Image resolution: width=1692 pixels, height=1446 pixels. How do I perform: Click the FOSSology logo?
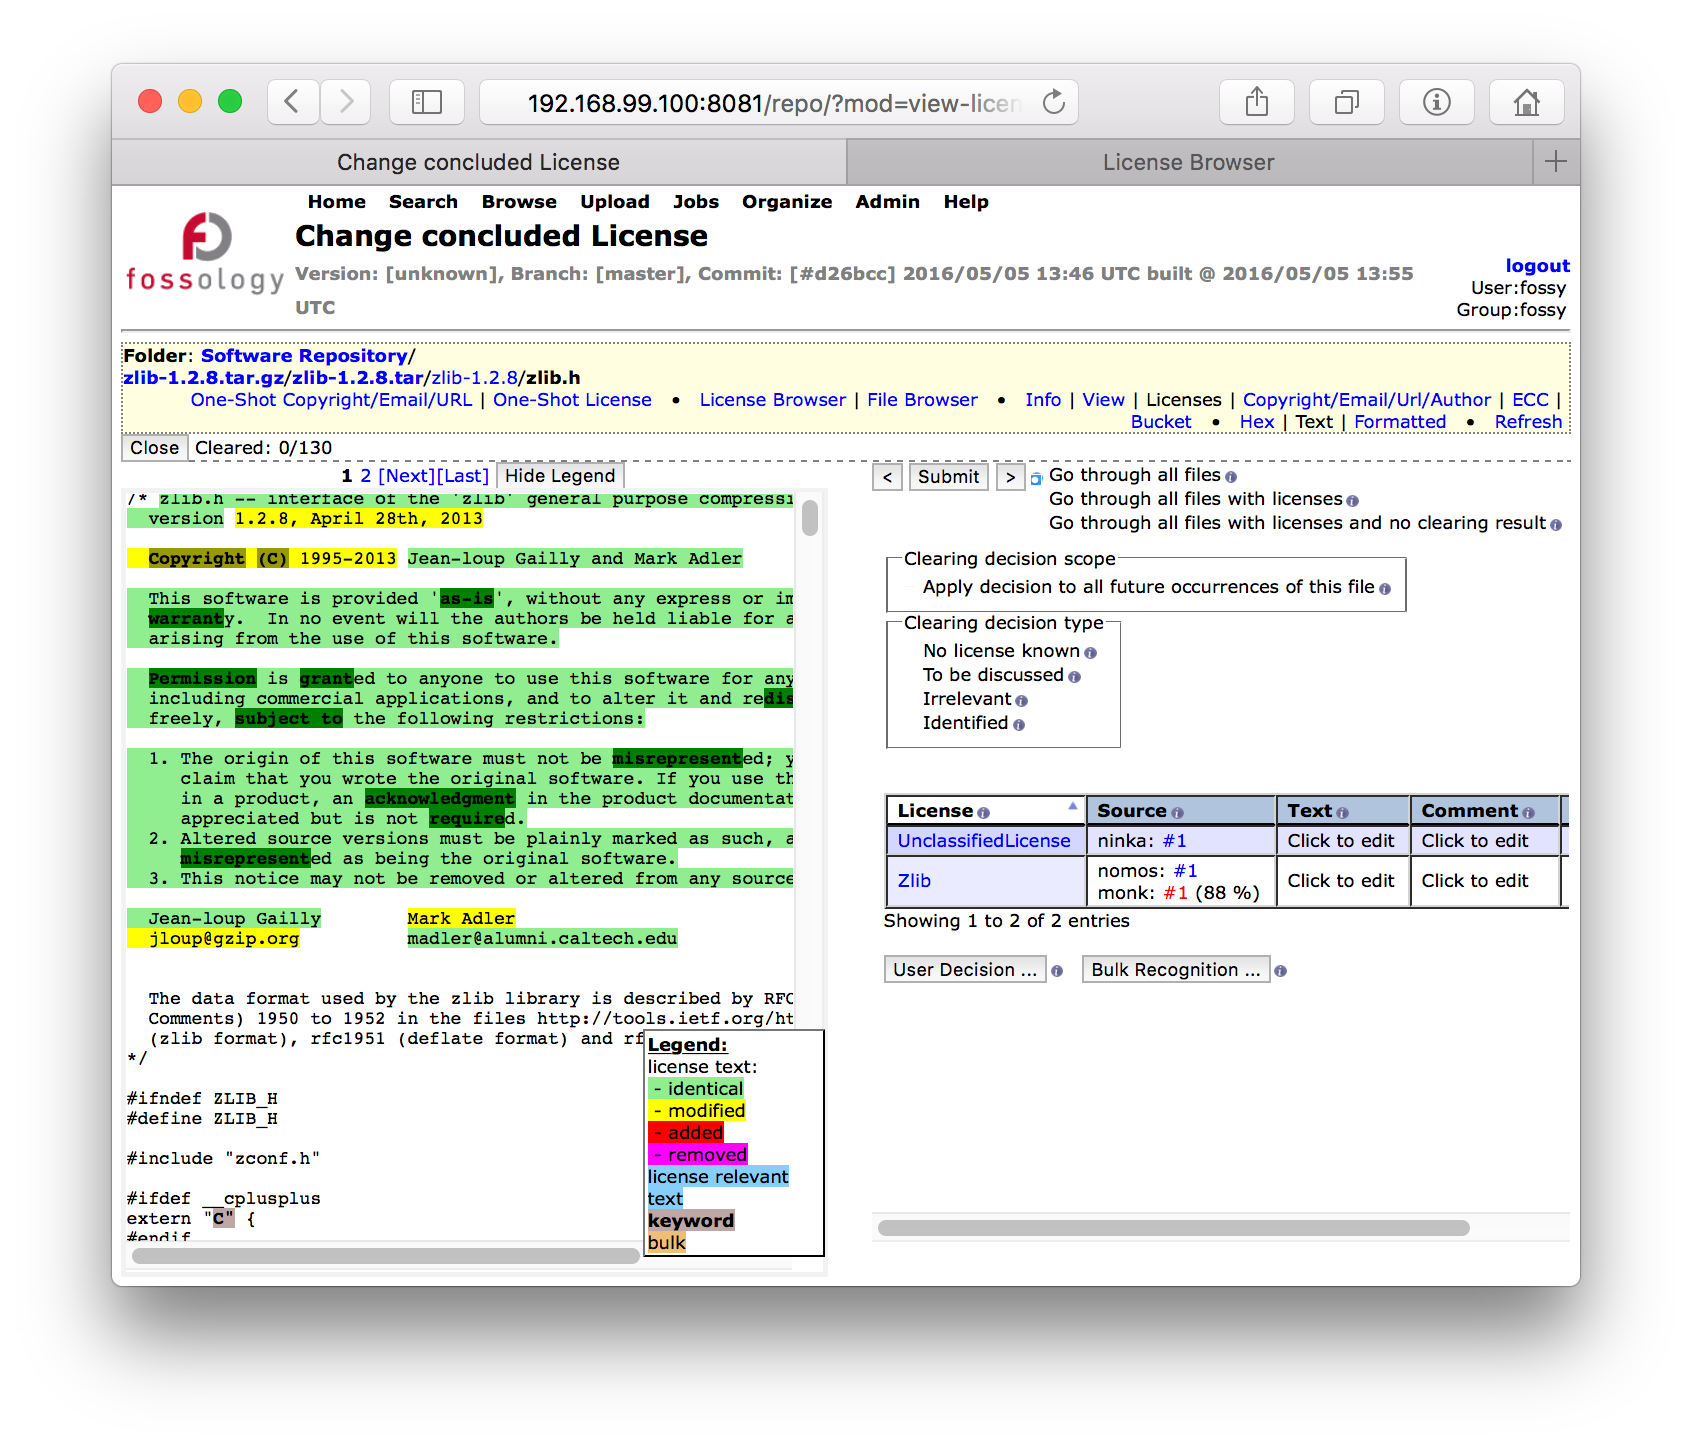(205, 253)
